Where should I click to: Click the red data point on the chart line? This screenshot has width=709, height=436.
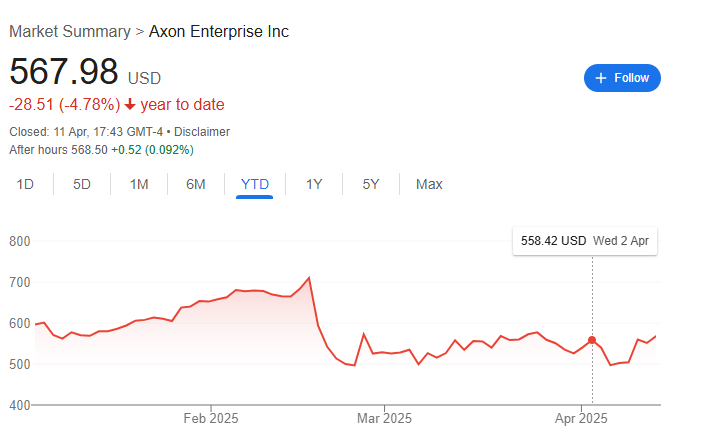(x=592, y=340)
